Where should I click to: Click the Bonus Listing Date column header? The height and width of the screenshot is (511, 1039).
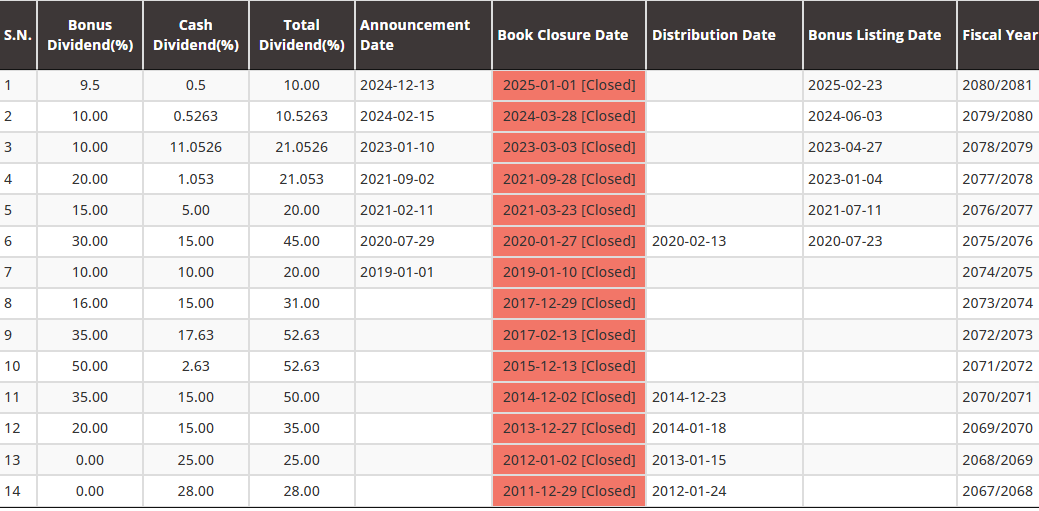click(874, 35)
